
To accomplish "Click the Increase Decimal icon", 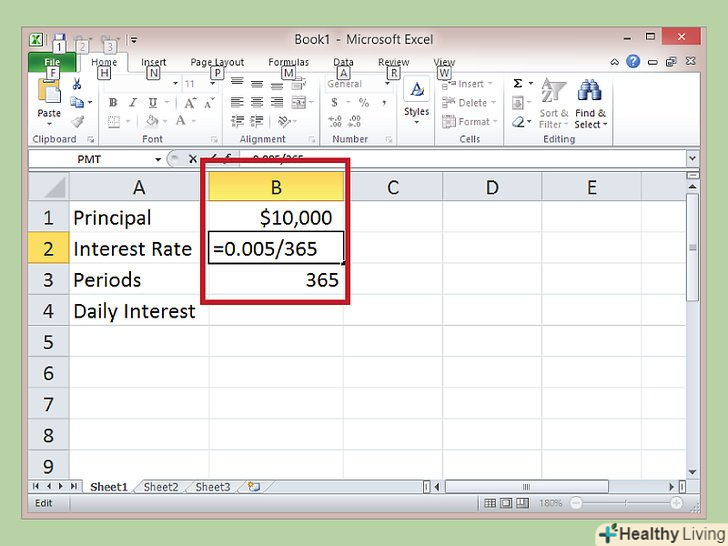I will [x=335, y=121].
